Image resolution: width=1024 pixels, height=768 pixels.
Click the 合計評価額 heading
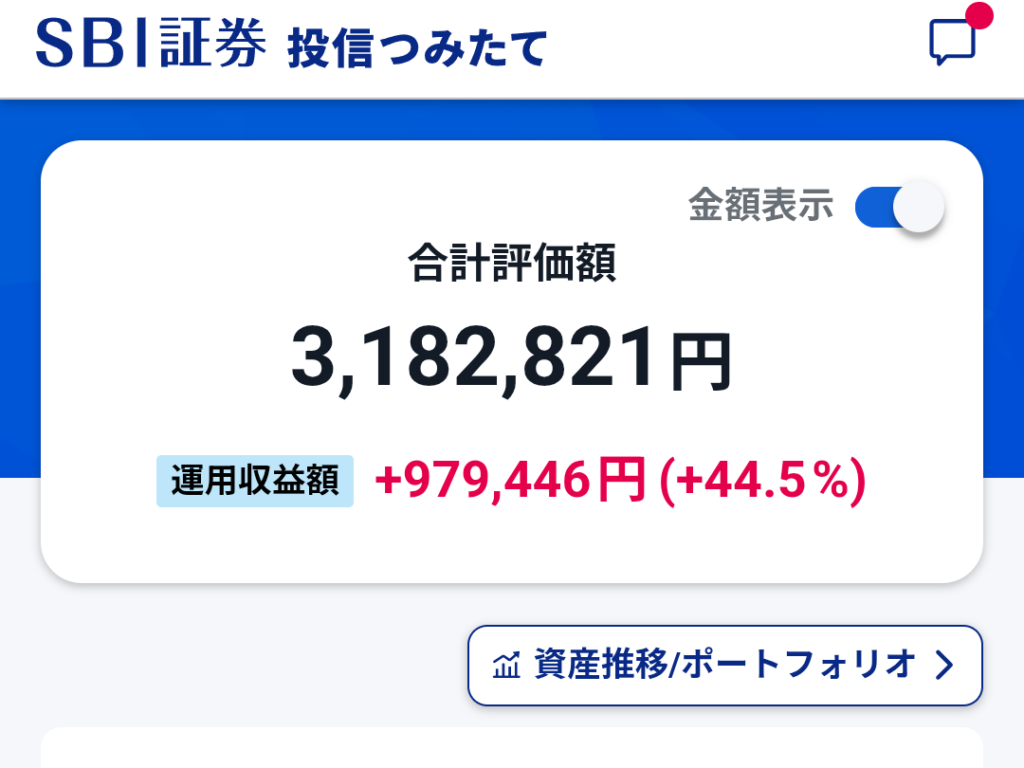click(x=511, y=265)
